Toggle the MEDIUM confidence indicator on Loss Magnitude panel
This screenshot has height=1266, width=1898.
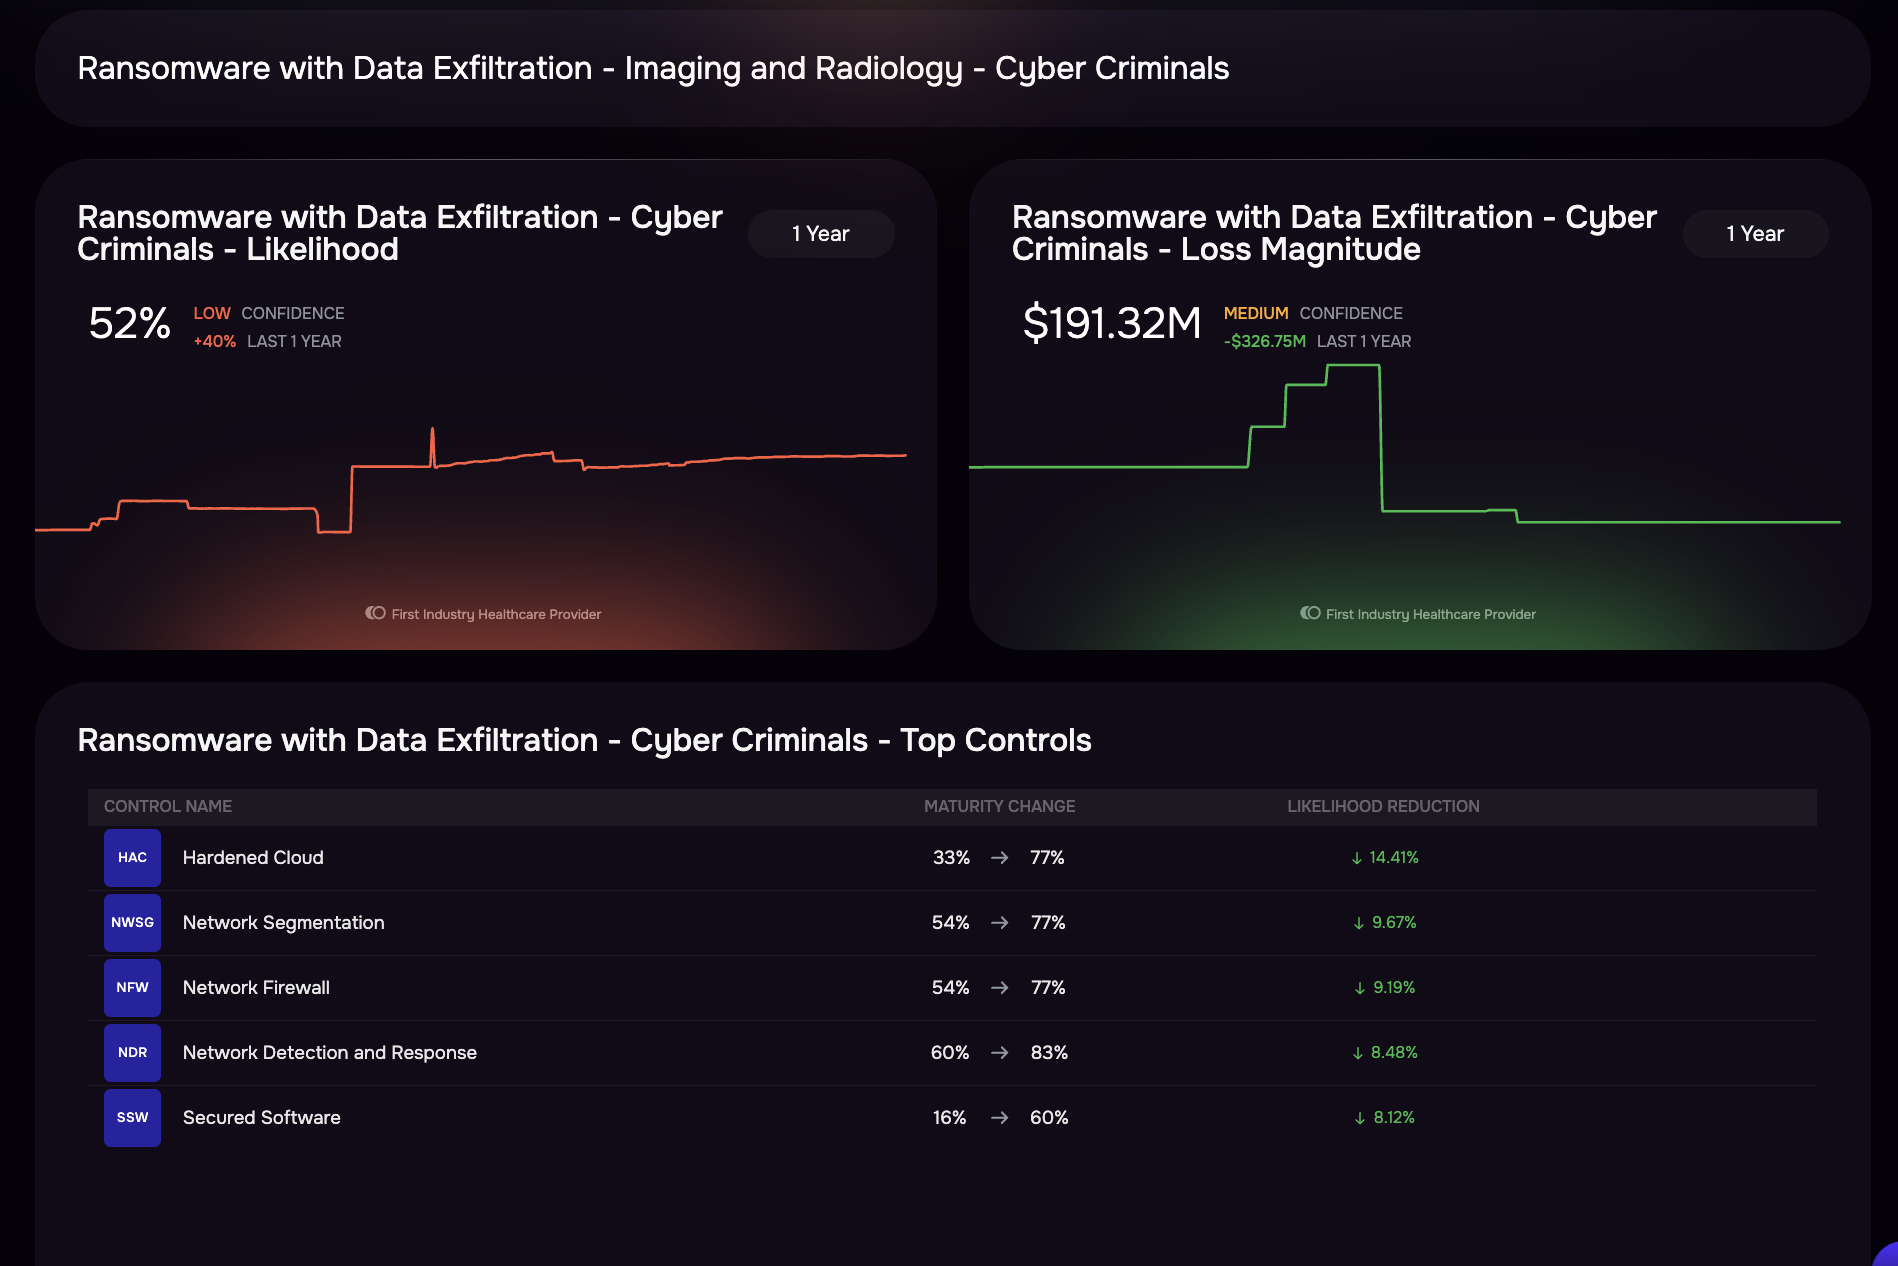[1255, 313]
